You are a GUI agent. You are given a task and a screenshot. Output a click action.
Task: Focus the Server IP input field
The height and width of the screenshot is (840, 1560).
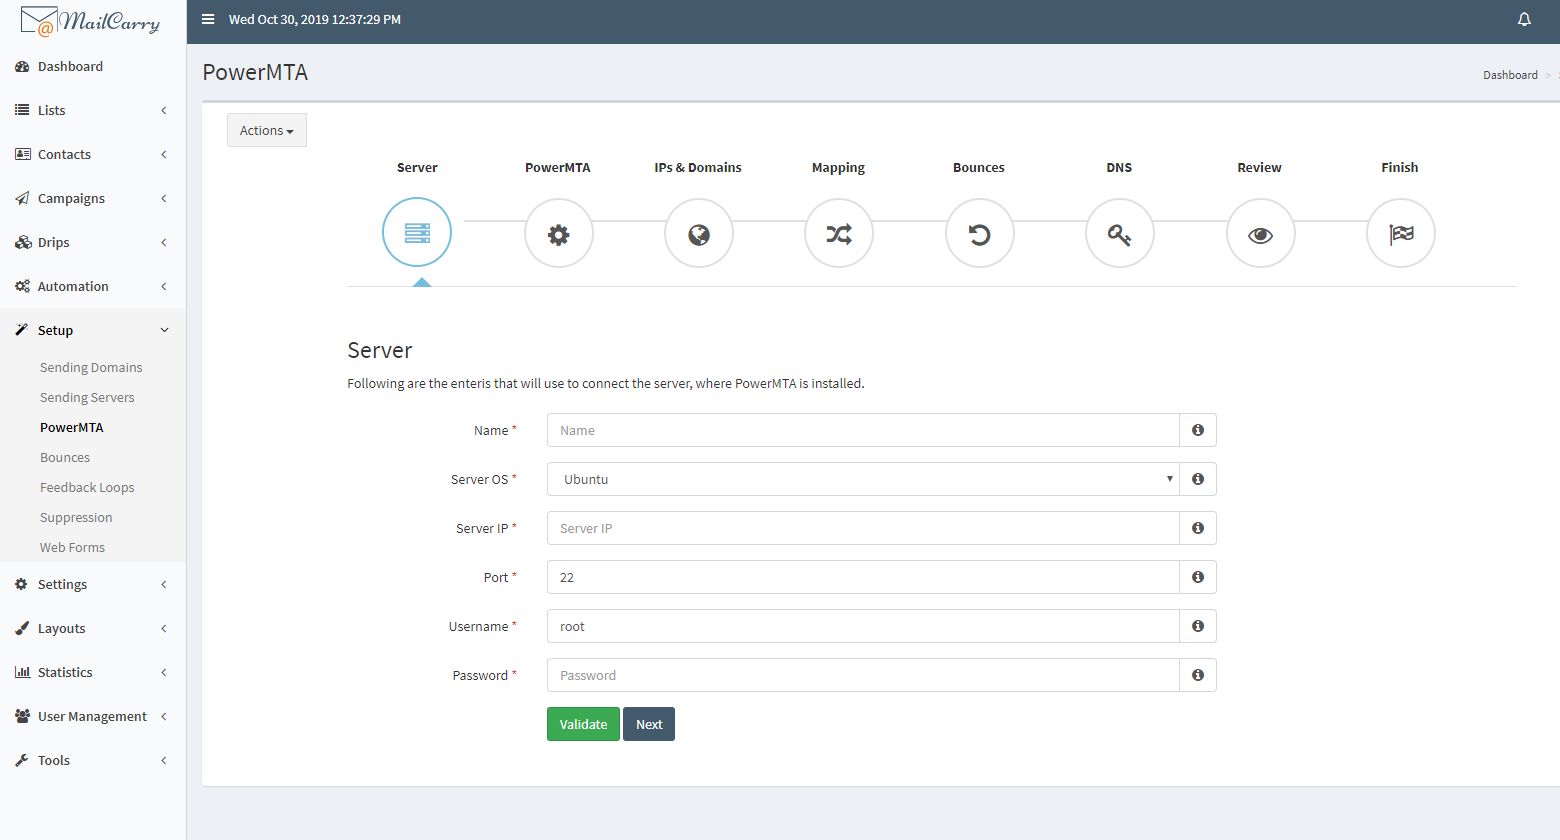coord(863,528)
